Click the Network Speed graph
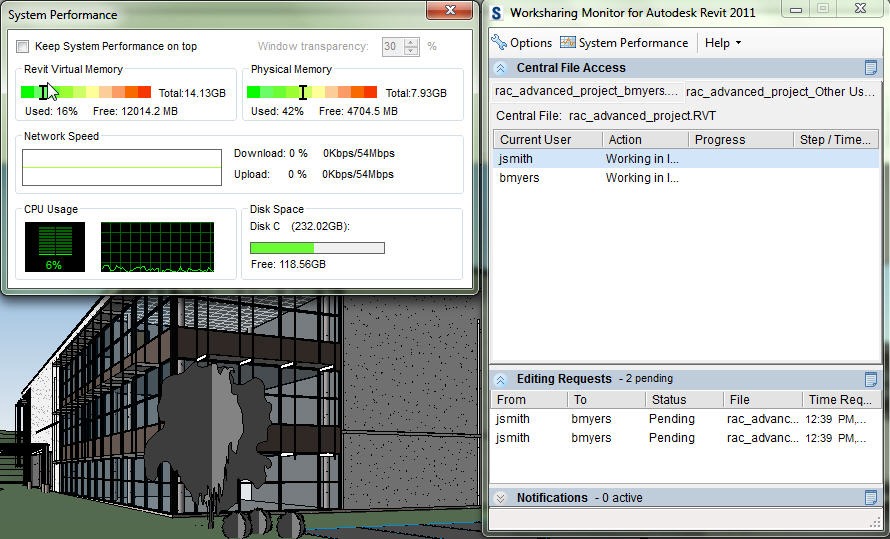Screen dimensions: 890x539 121,167
